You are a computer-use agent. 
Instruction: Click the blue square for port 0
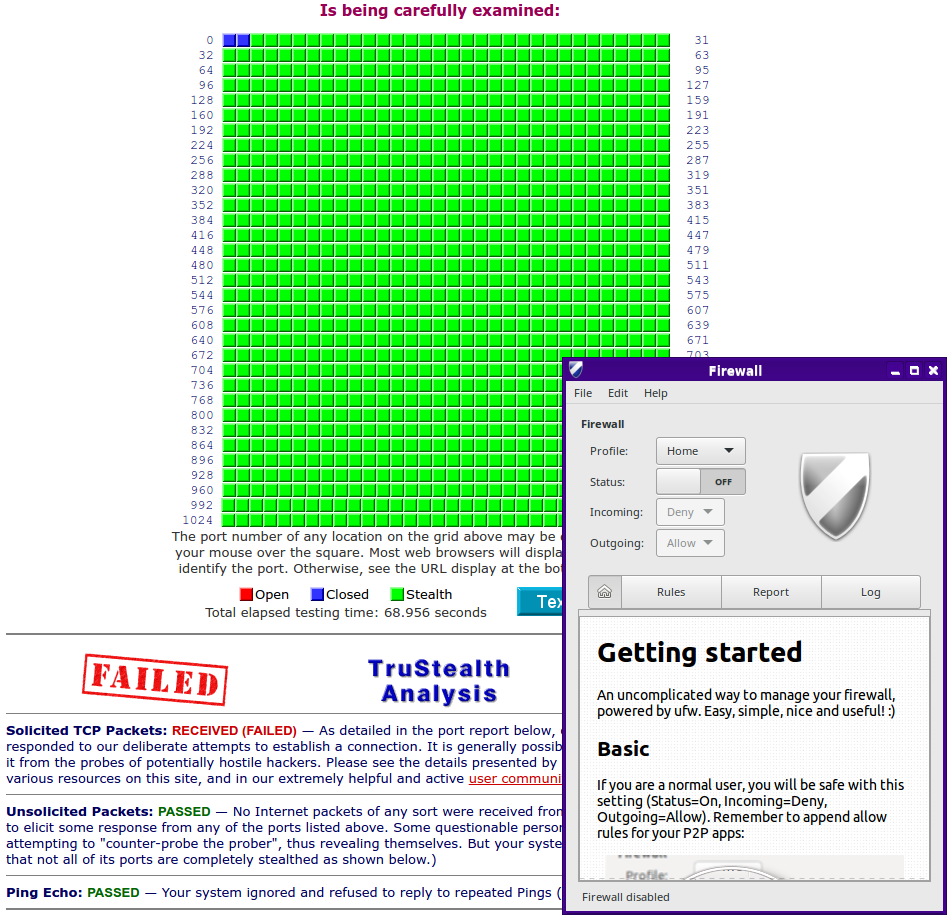tap(229, 40)
